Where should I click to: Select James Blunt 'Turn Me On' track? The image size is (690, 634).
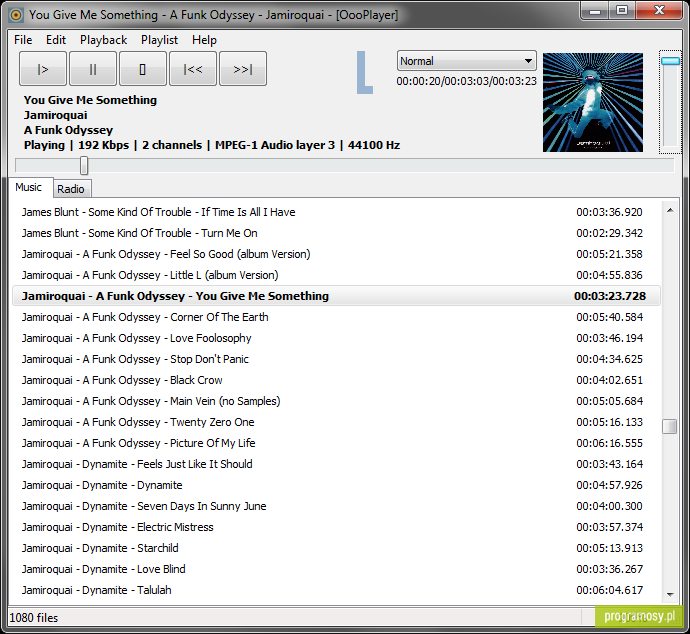pos(336,233)
